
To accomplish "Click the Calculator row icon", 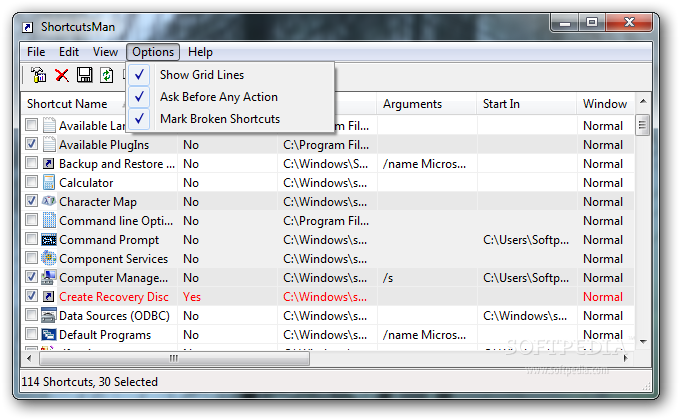I will (x=49, y=182).
